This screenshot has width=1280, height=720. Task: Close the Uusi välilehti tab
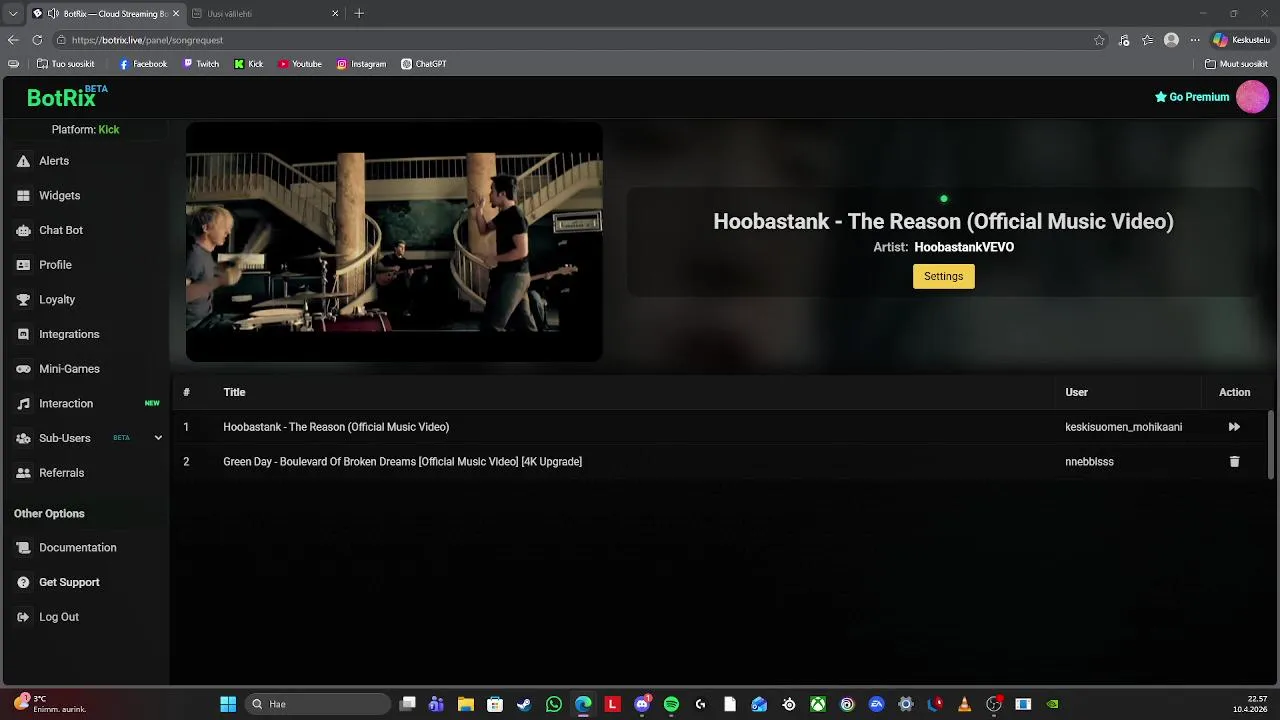[x=335, y=14]
